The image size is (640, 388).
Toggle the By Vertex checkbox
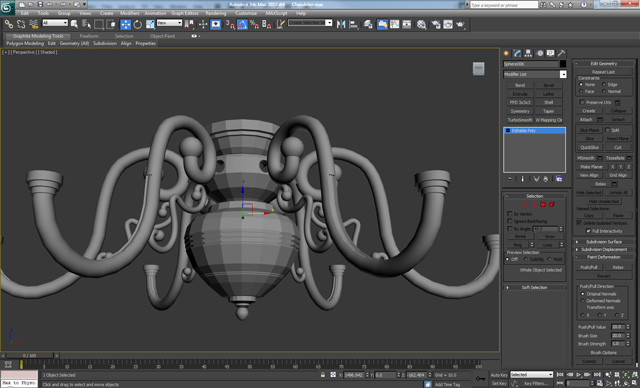coord(510,214)
